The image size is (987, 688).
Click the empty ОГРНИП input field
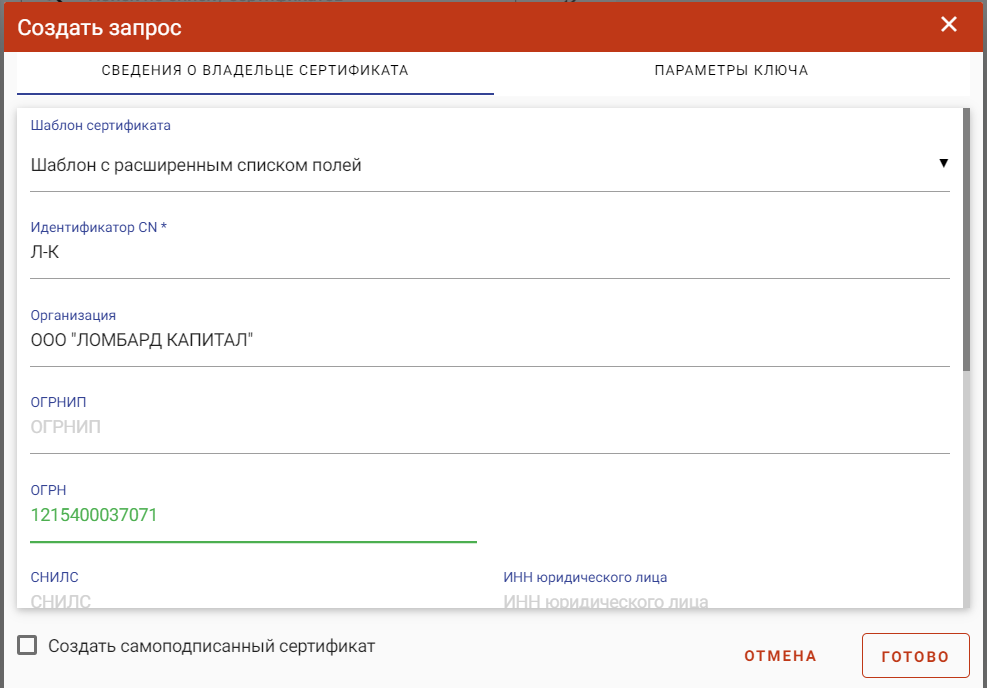tap(490, 427)
